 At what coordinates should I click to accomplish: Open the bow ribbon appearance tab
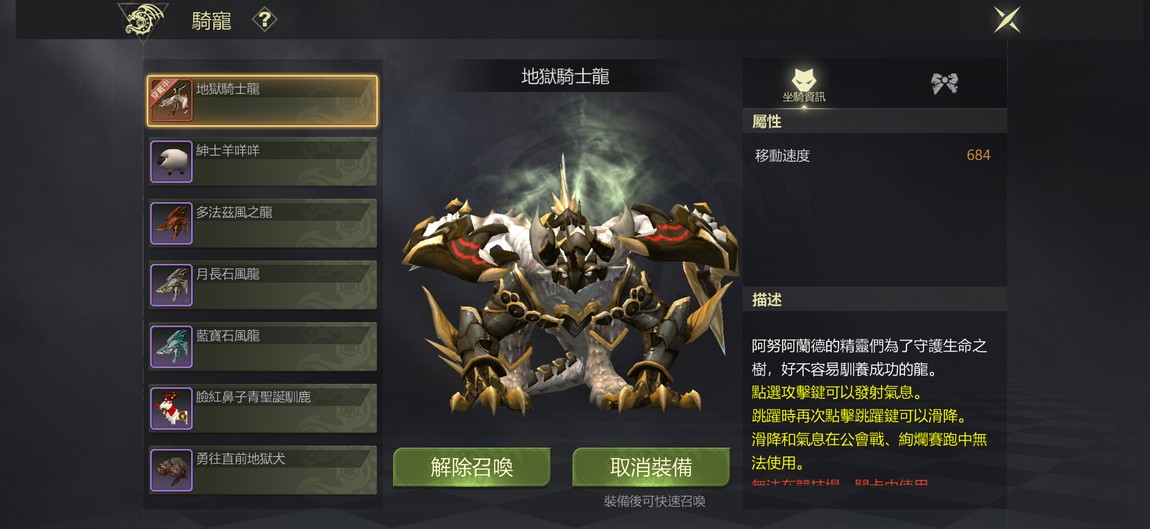pyautogui.click(x=945, y=83)
